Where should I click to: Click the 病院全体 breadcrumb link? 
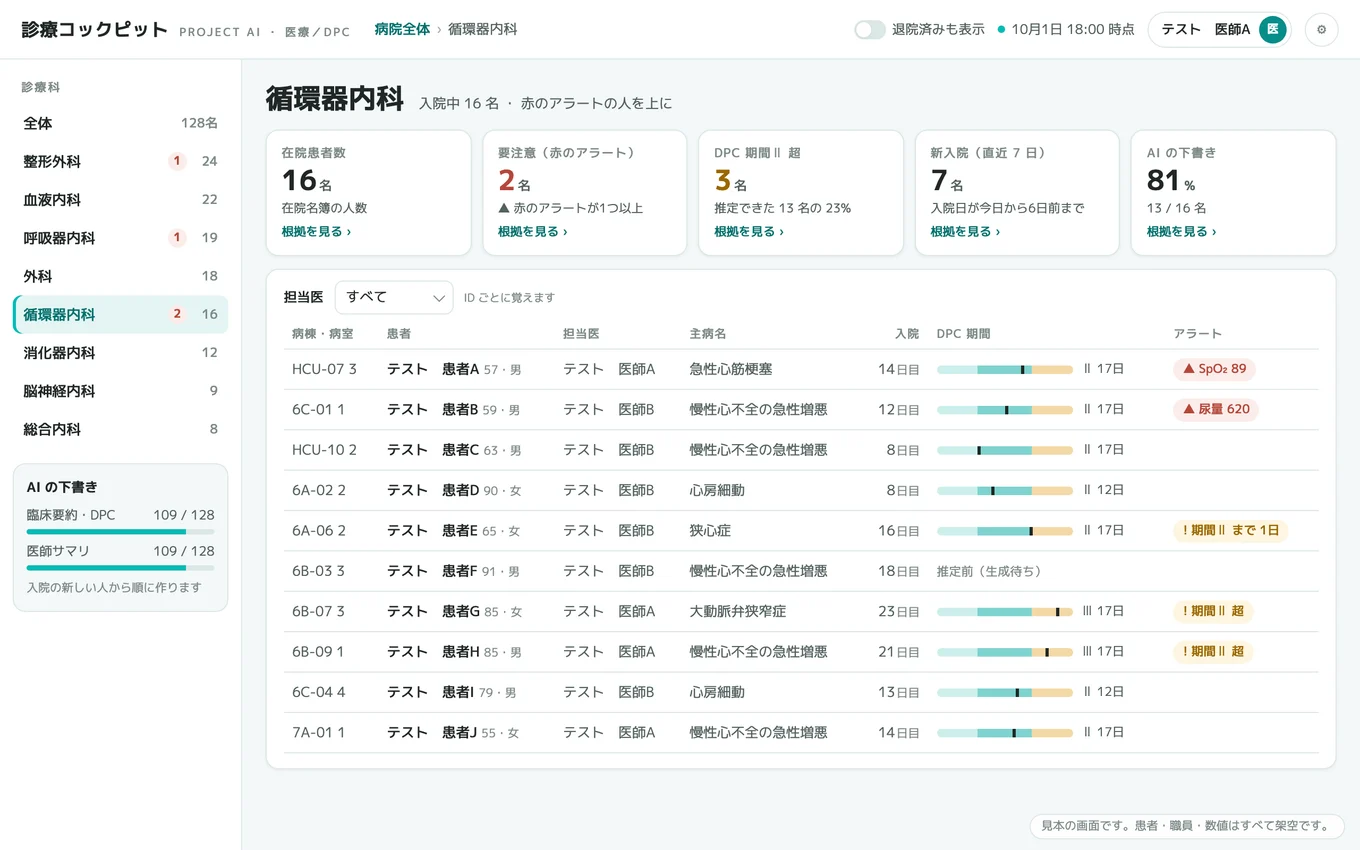pyautogui.click(x=402, y=30)
